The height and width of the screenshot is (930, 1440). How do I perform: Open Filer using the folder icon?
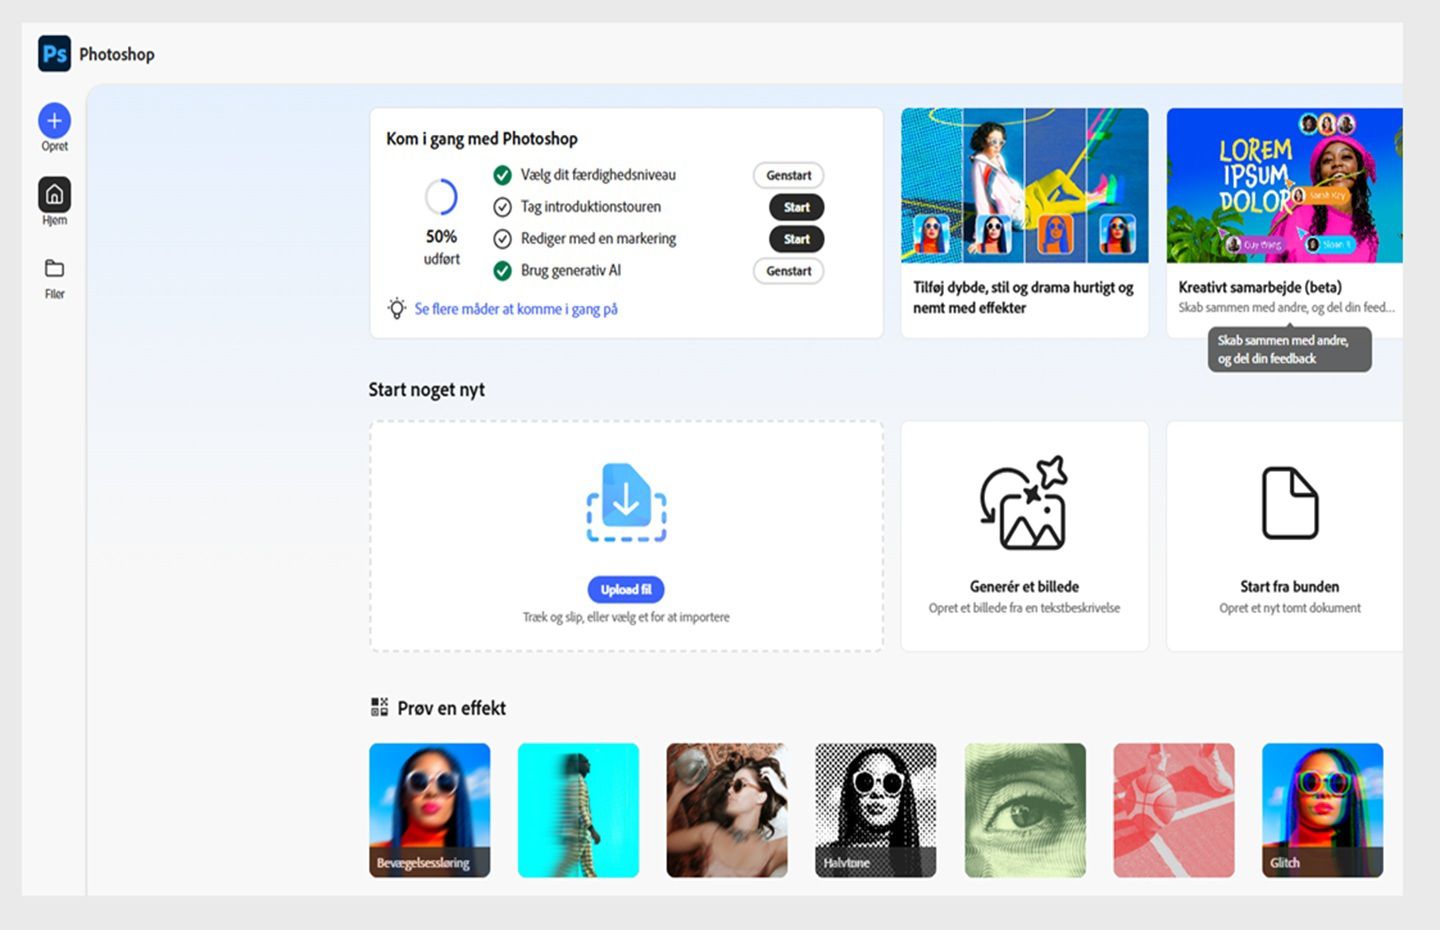tap(53, 269)
